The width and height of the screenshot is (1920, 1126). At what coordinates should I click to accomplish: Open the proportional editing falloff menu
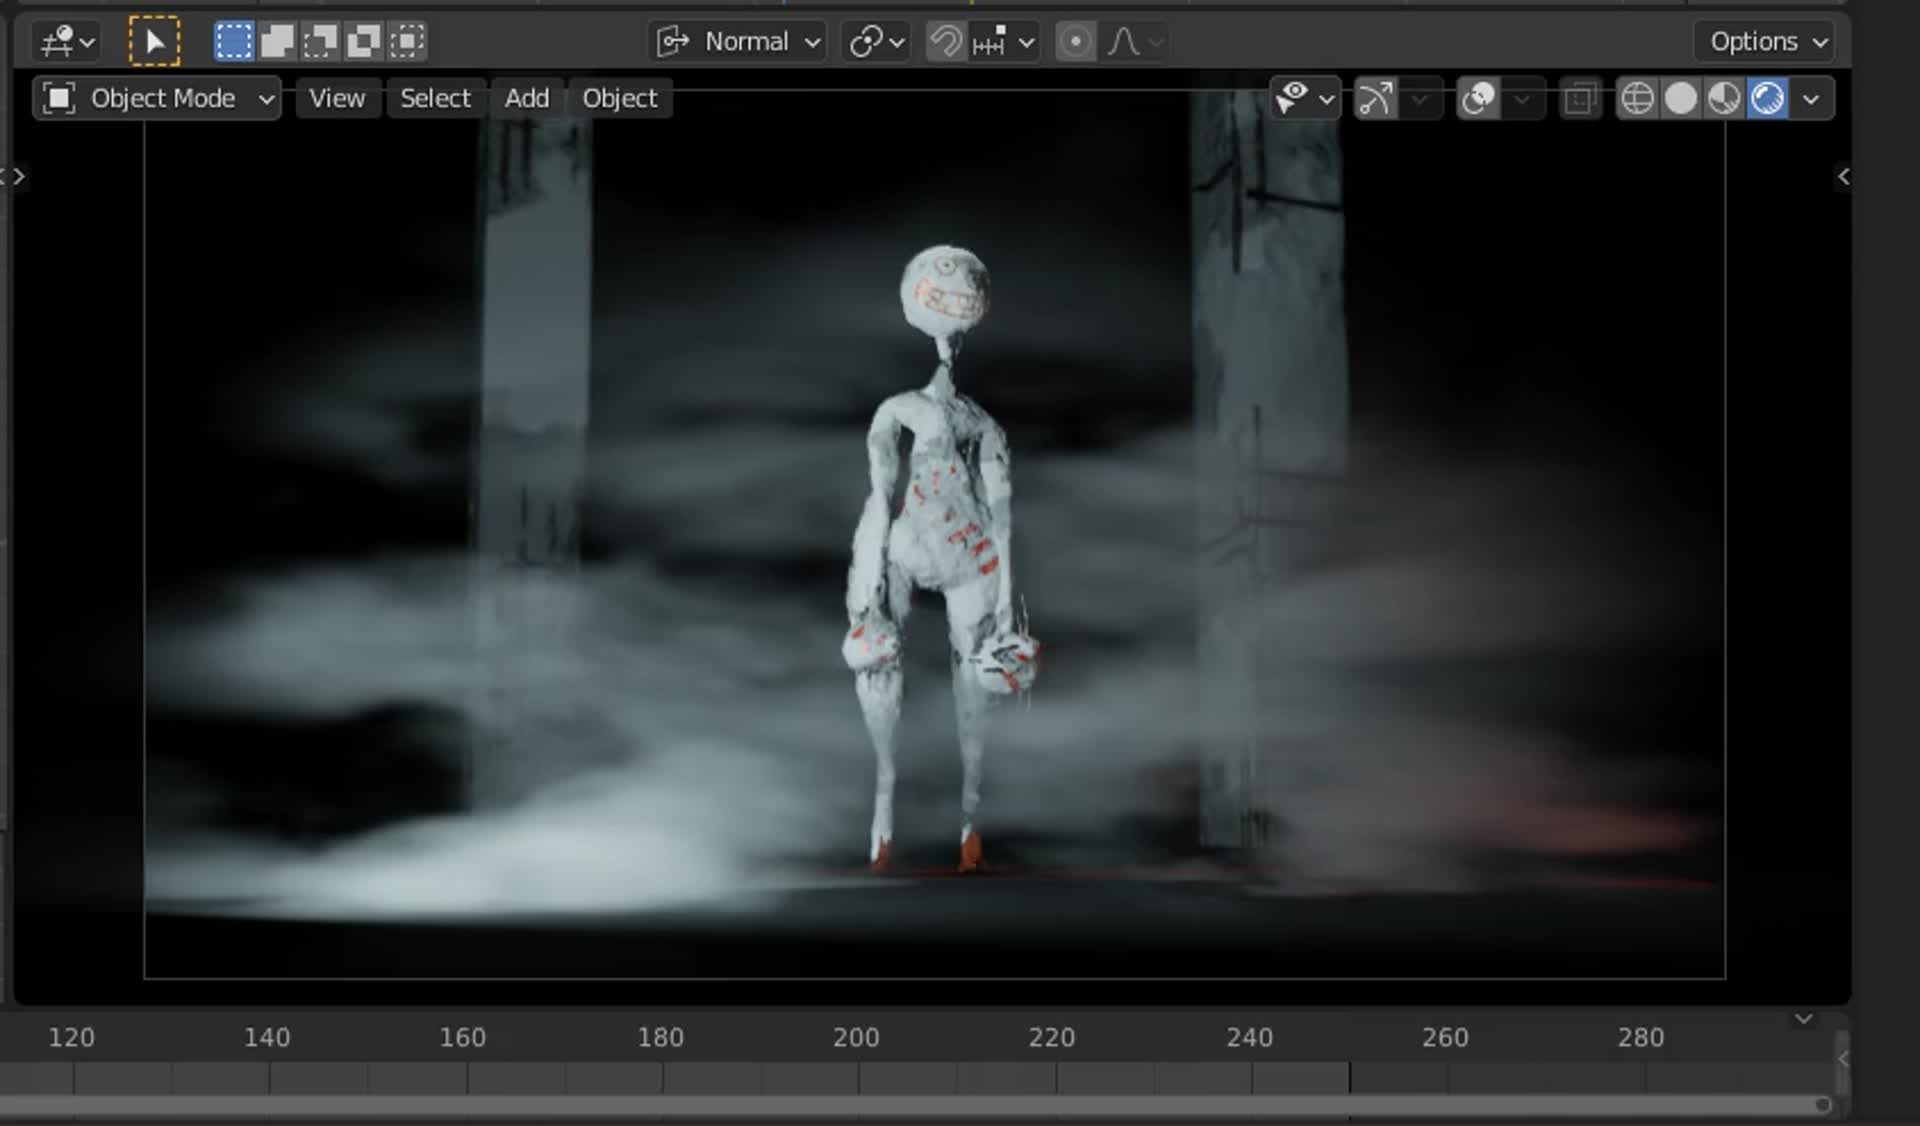pos(1135,41)
